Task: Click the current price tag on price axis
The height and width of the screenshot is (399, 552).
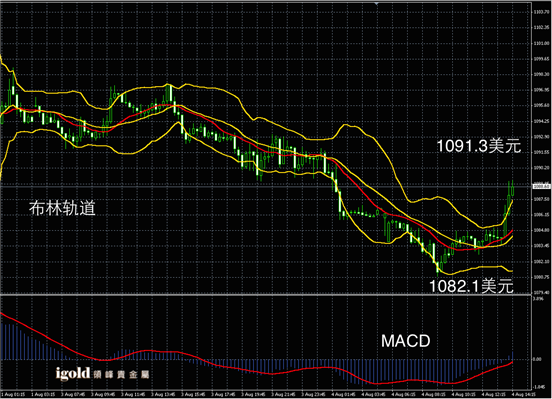Action: [541, 187]
